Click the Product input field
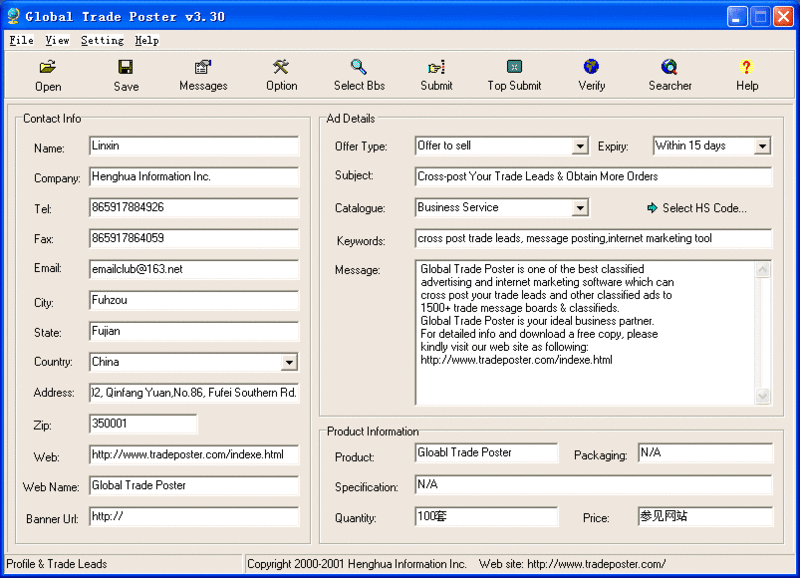The height and width of the screenshot is (578, 800). tap(486, 453)
